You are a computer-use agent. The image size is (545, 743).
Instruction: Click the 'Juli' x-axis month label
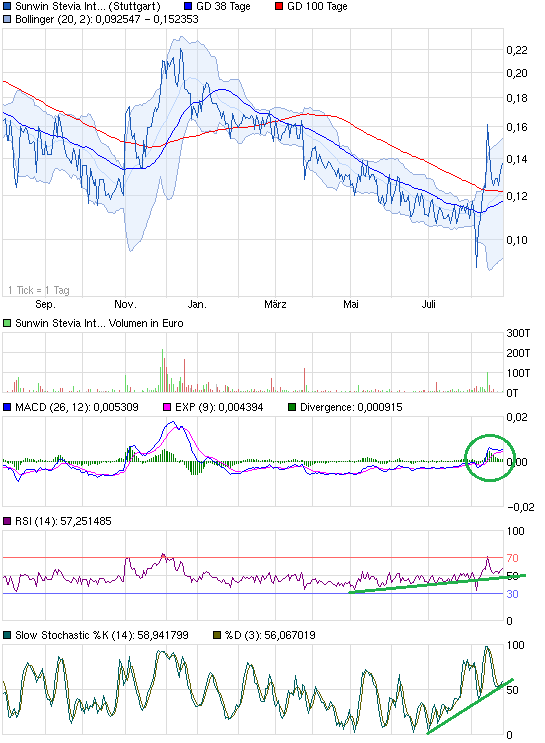(428, 304)
